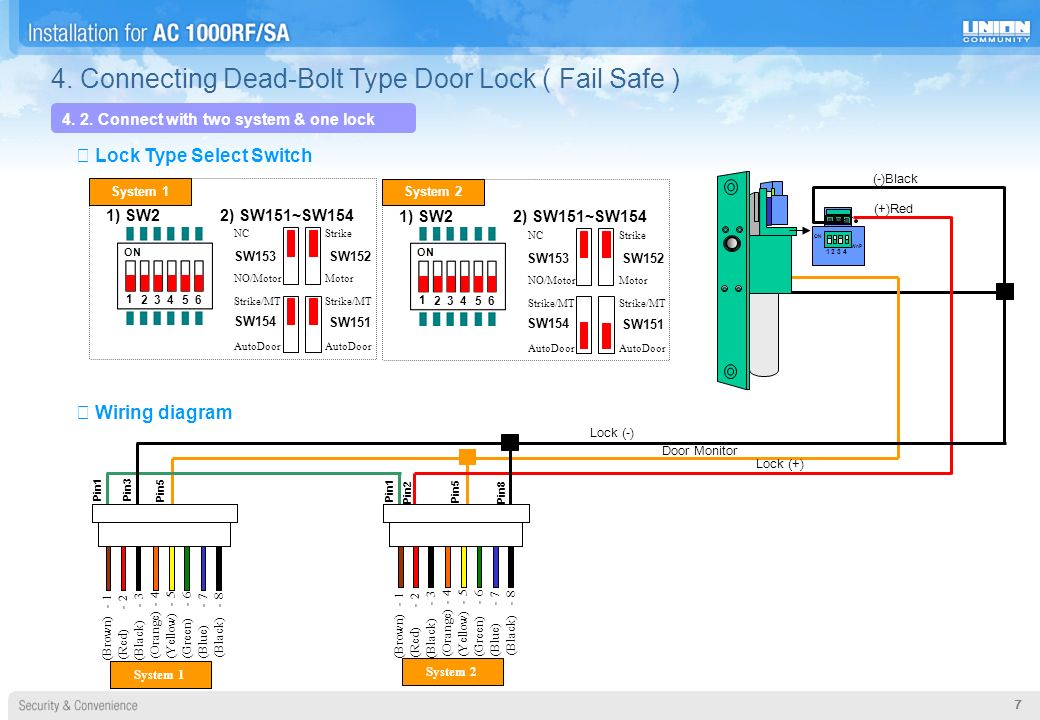1040x720 pixels.
Task: Click the Pin5 label on System 2 connector
Action: [x=455, y=492]
